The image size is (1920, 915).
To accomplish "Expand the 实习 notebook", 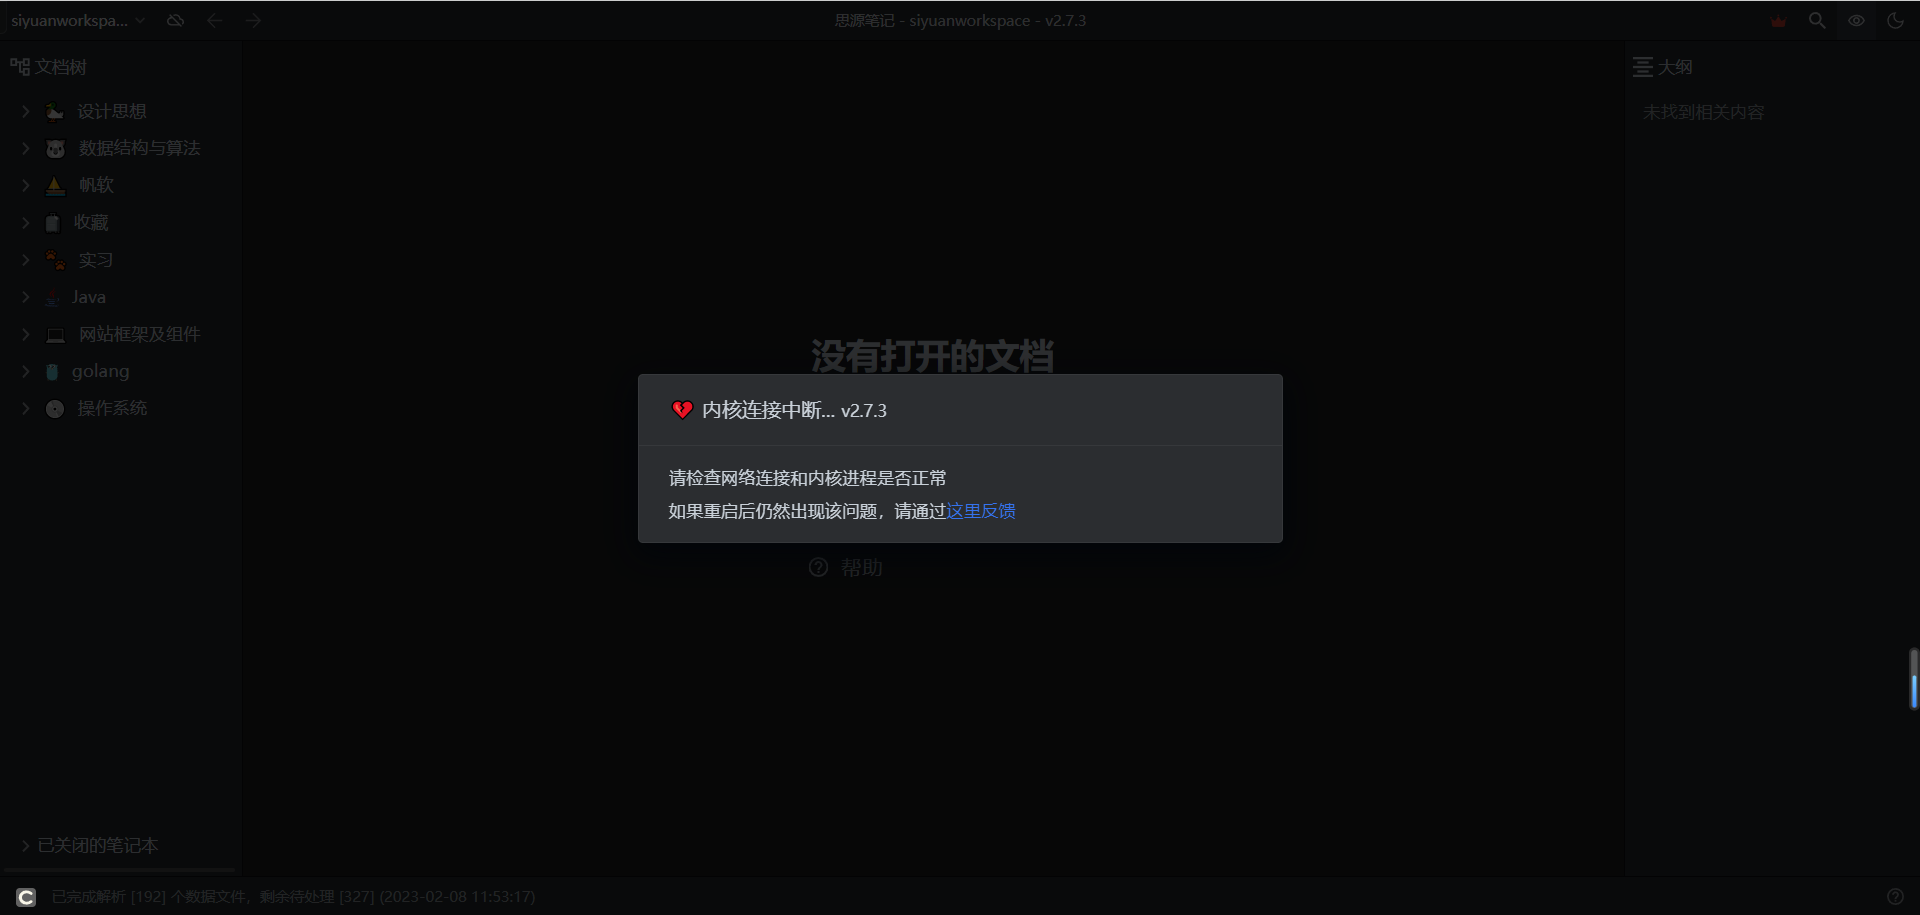I will tap(26, 260).
